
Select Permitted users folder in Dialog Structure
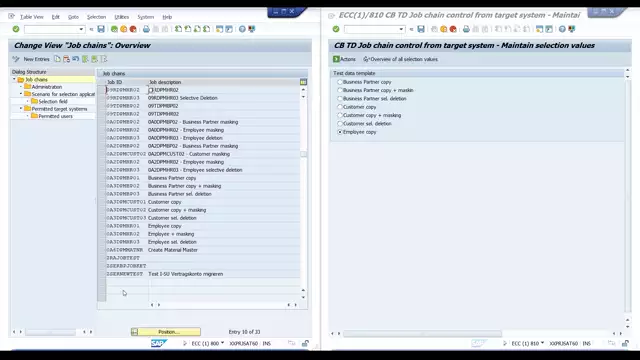click(x=52, y=116)
